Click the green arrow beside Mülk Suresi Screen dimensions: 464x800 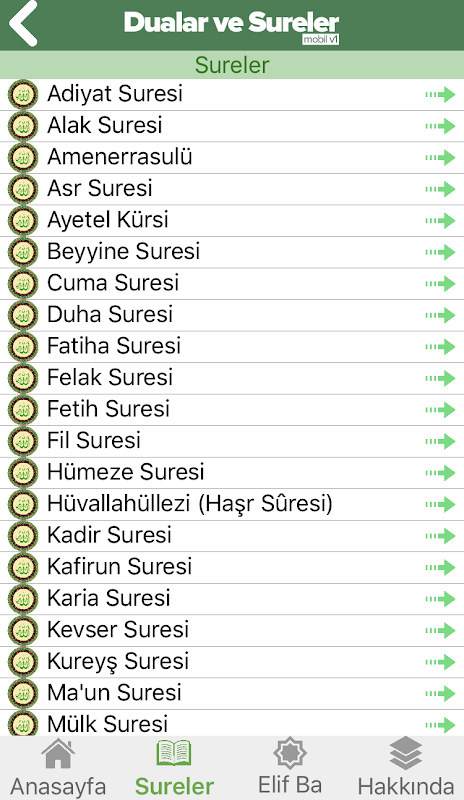pos(440,724)
